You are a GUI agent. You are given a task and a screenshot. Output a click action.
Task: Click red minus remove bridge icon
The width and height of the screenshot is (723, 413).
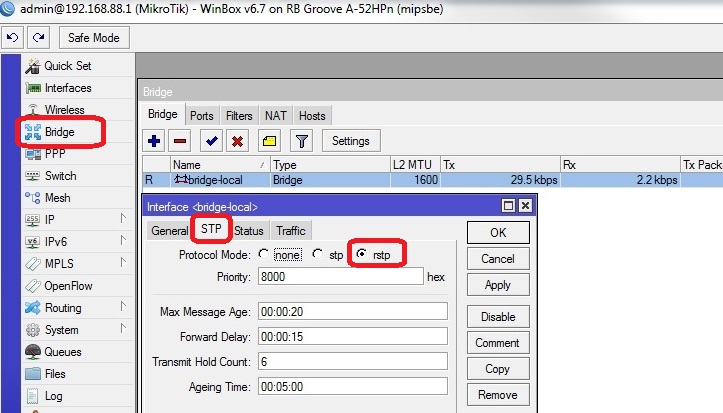pos(180,141)
